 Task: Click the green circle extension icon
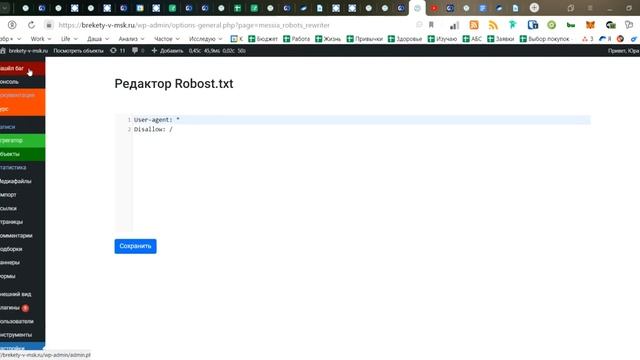coord(551,25)
